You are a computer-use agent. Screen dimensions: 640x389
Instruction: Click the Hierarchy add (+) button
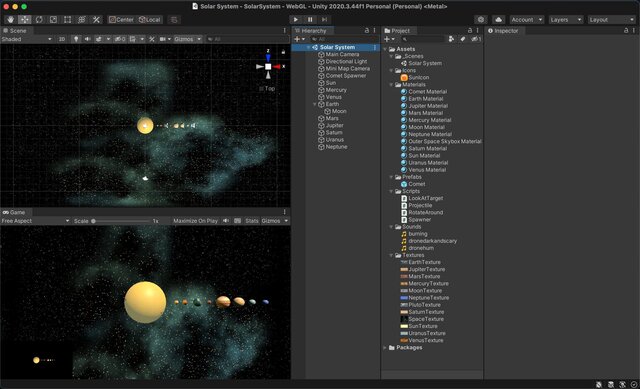(299, 39)
